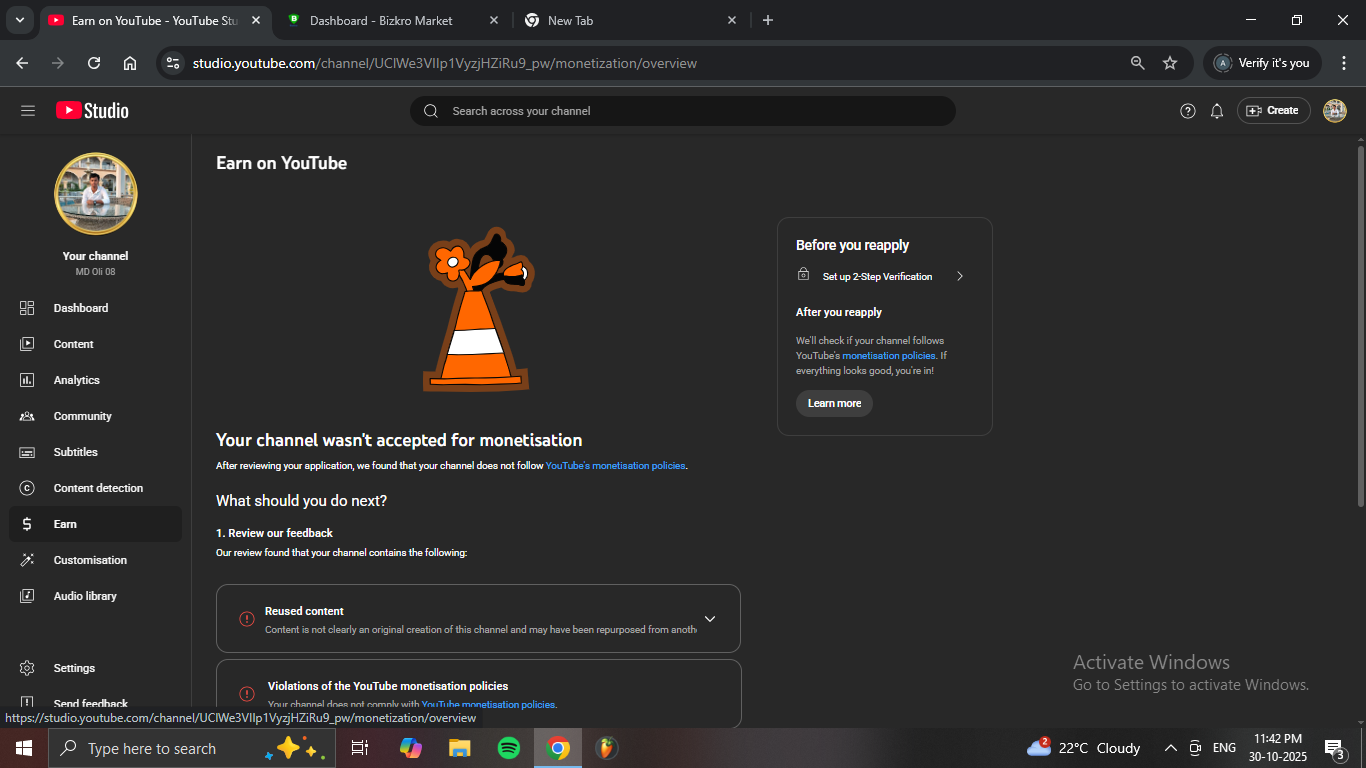The image size is (1366, 768).
Task: Click the Help question mark icon
Action: click(1187, 111)
